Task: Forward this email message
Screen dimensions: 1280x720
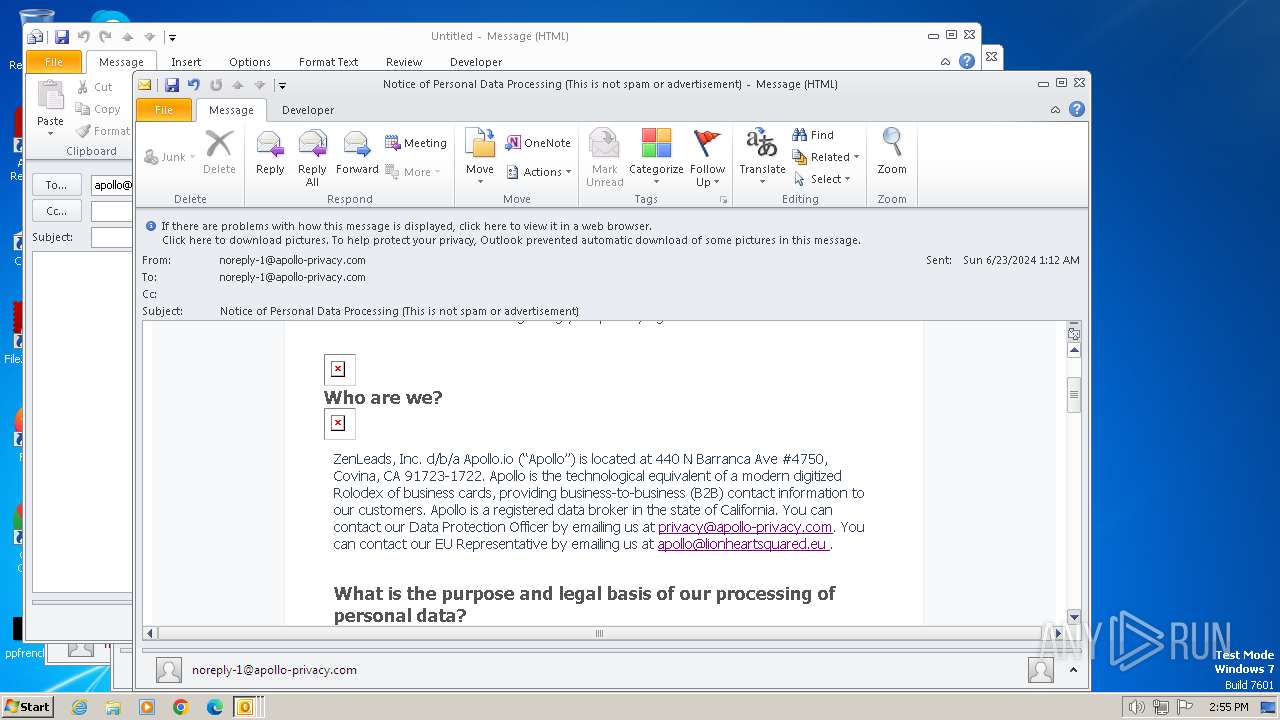Action: tap(357, 154)
